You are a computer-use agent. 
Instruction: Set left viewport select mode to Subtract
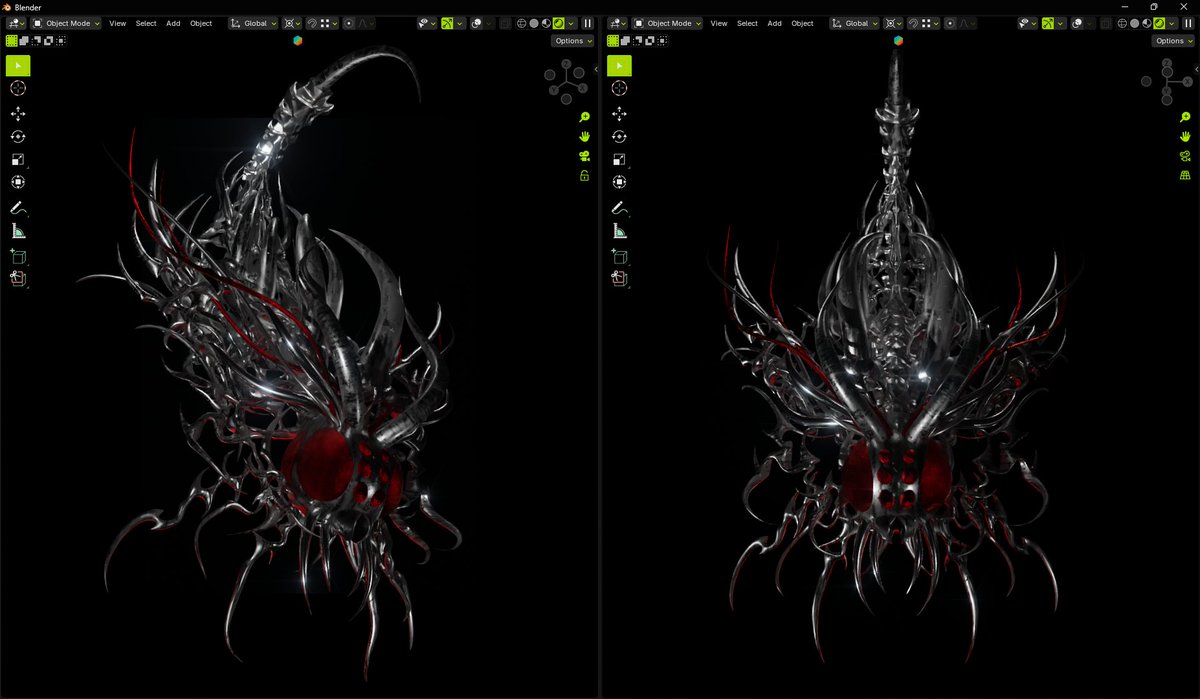click(x=36, y=41)
